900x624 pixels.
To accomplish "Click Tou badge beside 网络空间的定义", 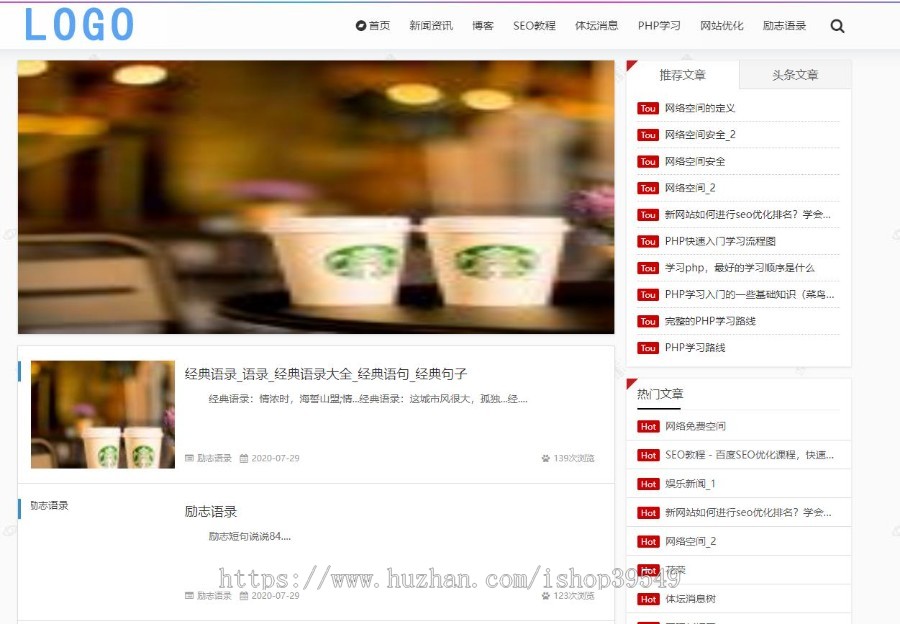I will click(648, 108).
